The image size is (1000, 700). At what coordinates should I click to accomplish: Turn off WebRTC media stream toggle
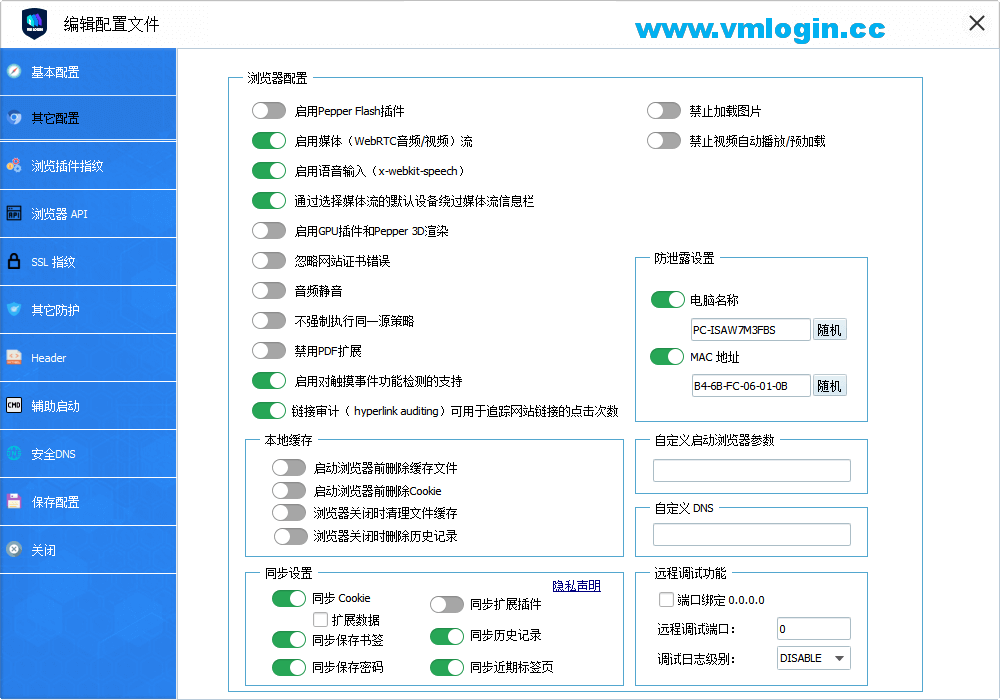pos(268,141)
